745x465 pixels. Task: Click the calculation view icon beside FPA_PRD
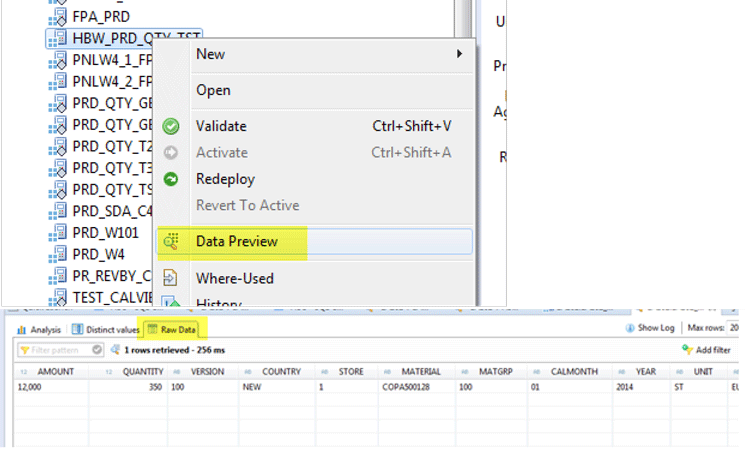pyautogui.click(x=58, y=17)
